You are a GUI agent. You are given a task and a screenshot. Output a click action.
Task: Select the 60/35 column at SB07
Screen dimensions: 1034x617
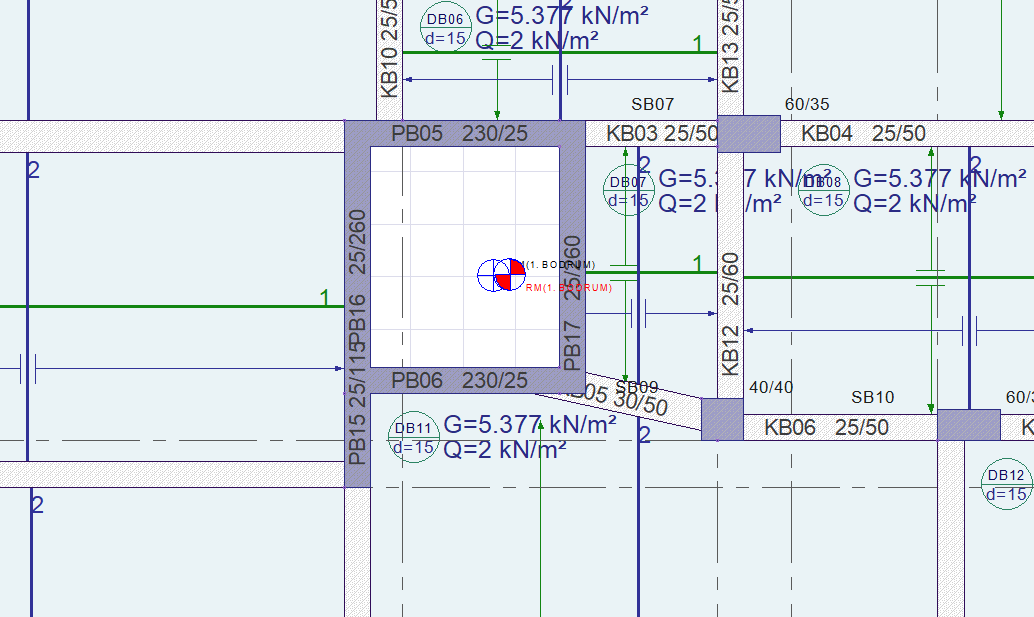click(748, 134)
